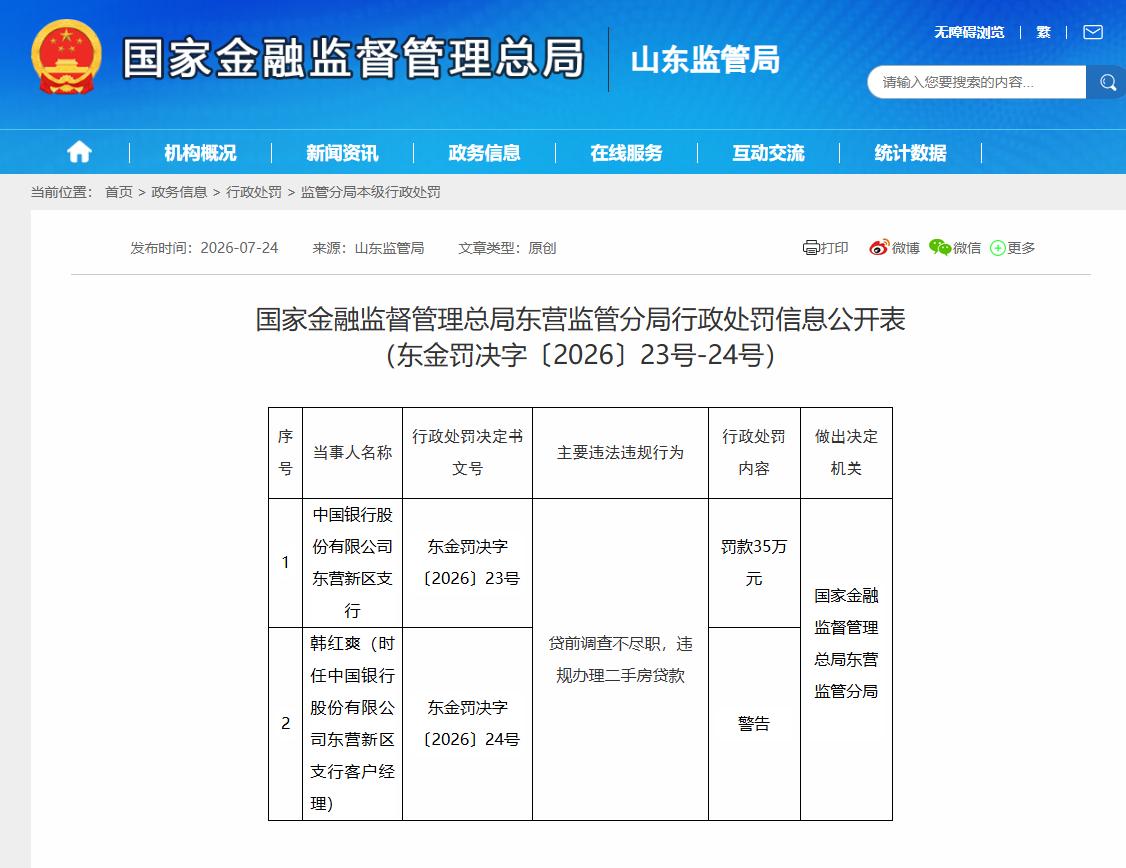Click the 主要违法违规行为 column header

620,453
